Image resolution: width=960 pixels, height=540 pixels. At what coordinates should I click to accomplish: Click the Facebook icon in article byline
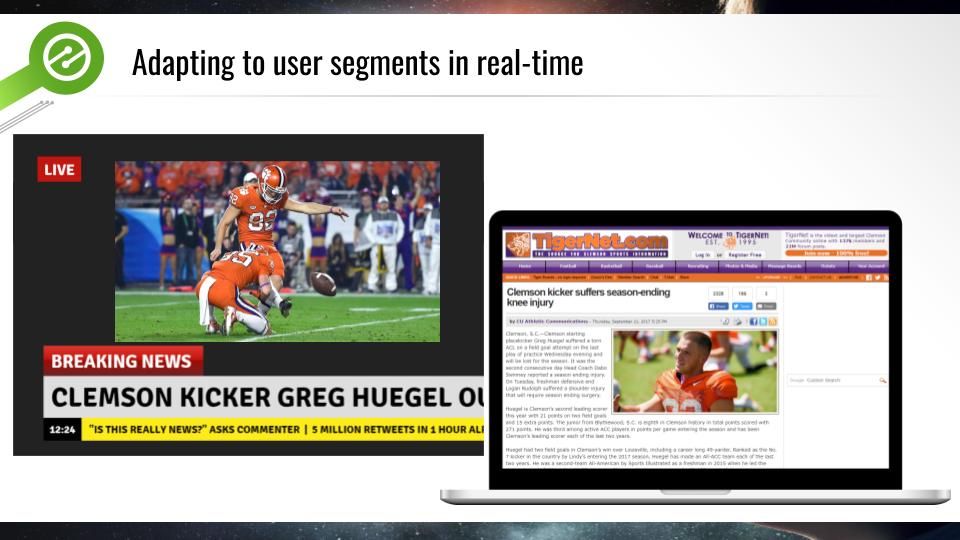coord(753,321)
